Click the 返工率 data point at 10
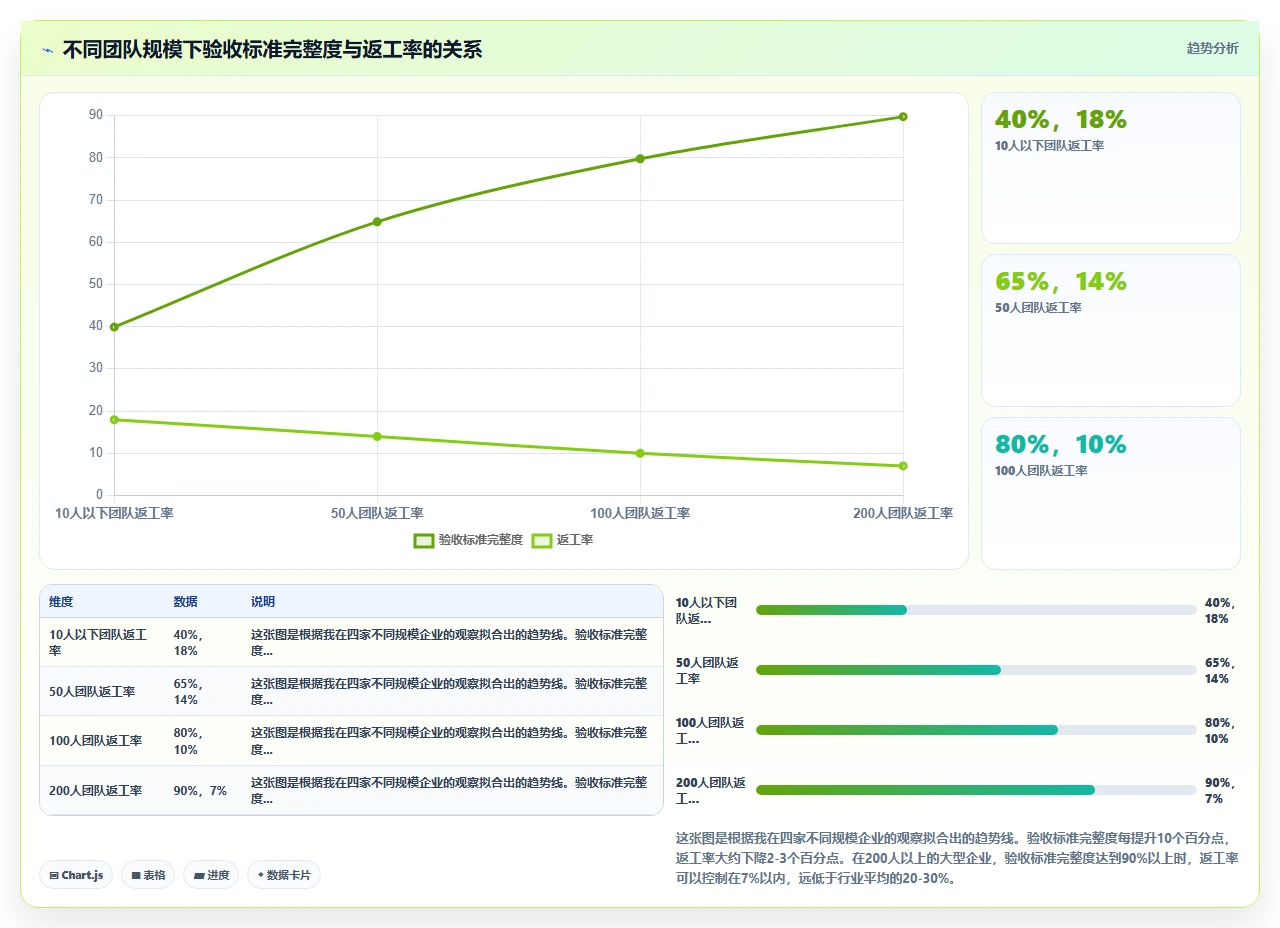The height and width of the screenshot is (928, 1280). point(640,454)
